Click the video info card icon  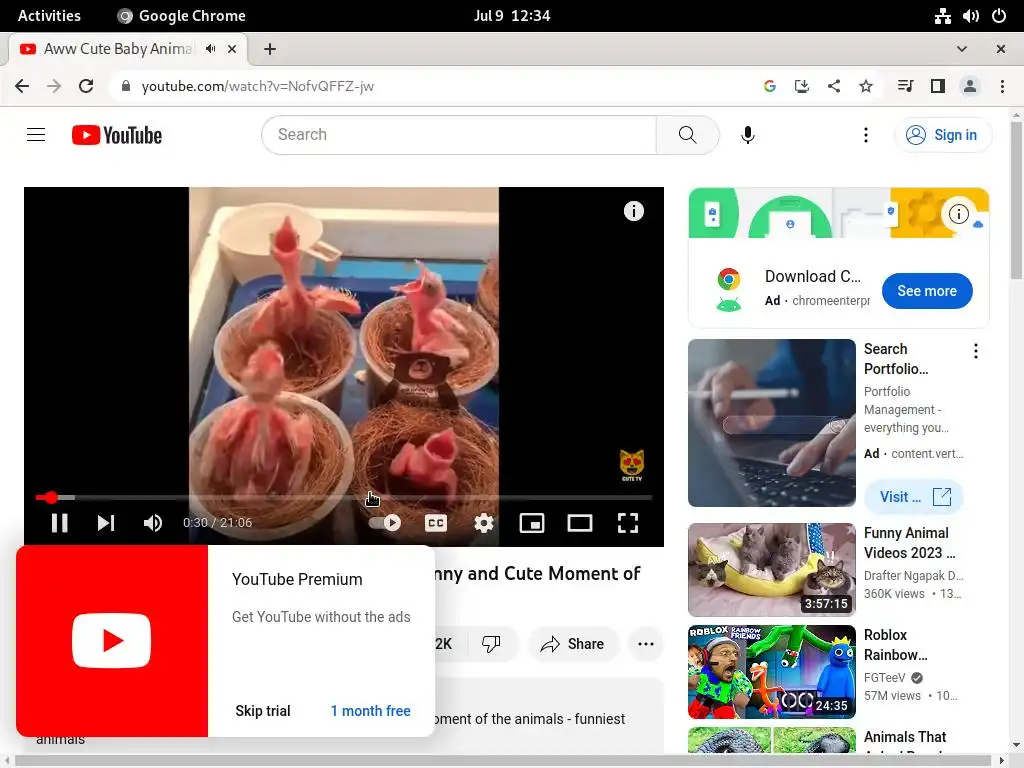click(633, 211)
